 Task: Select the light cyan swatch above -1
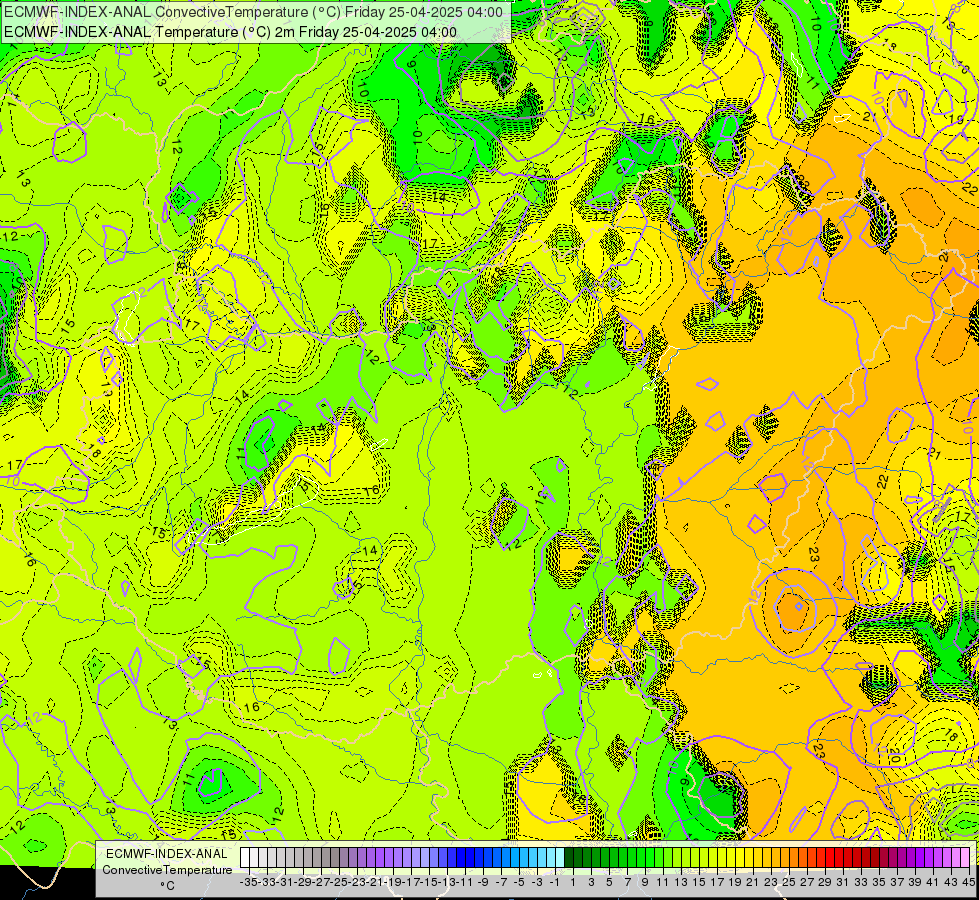(x=550, y=857)
